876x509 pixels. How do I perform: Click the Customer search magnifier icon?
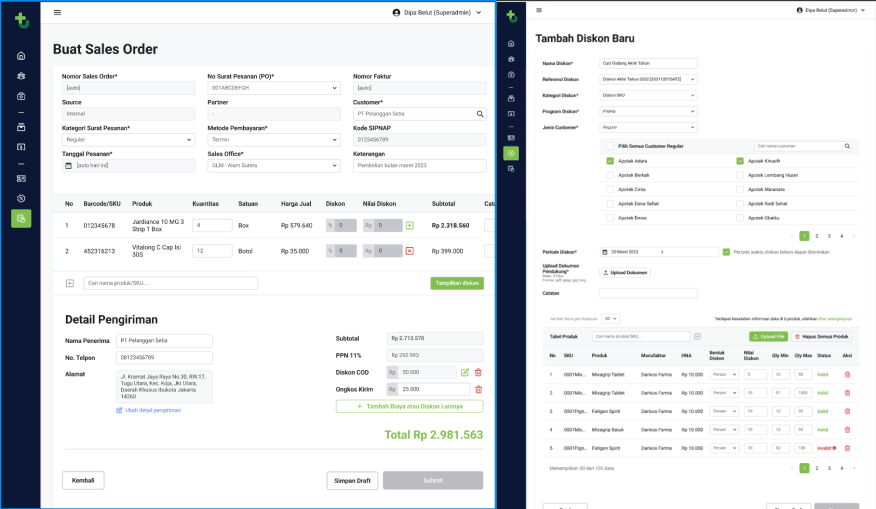[480, 114]
